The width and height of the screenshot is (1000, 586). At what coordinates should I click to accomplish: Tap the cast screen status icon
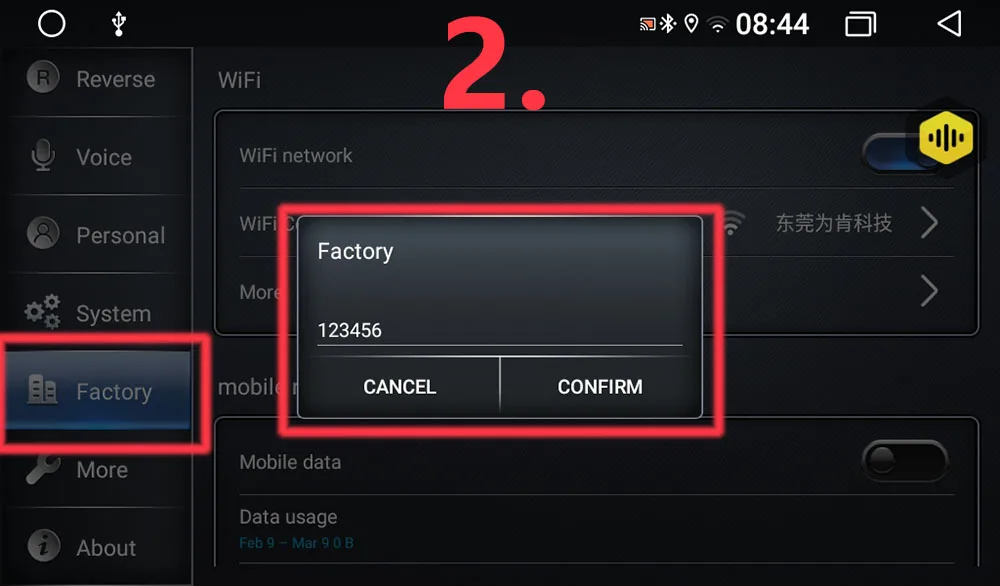(647, 25)
